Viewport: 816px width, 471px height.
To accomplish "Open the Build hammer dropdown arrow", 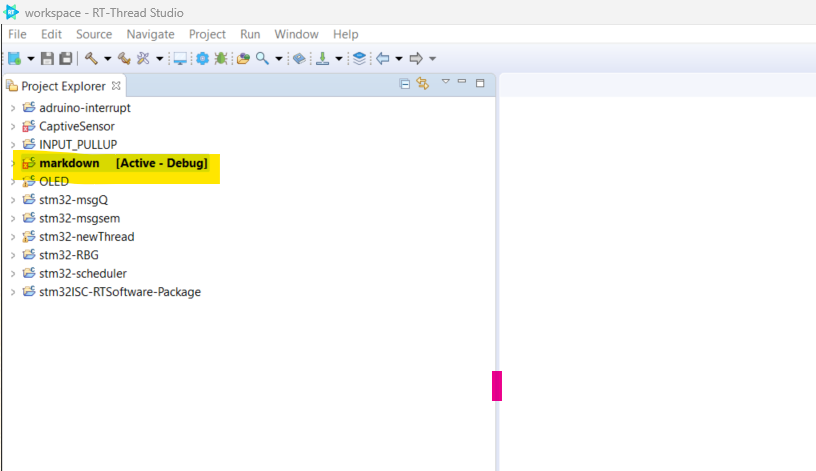I will 107,59.
